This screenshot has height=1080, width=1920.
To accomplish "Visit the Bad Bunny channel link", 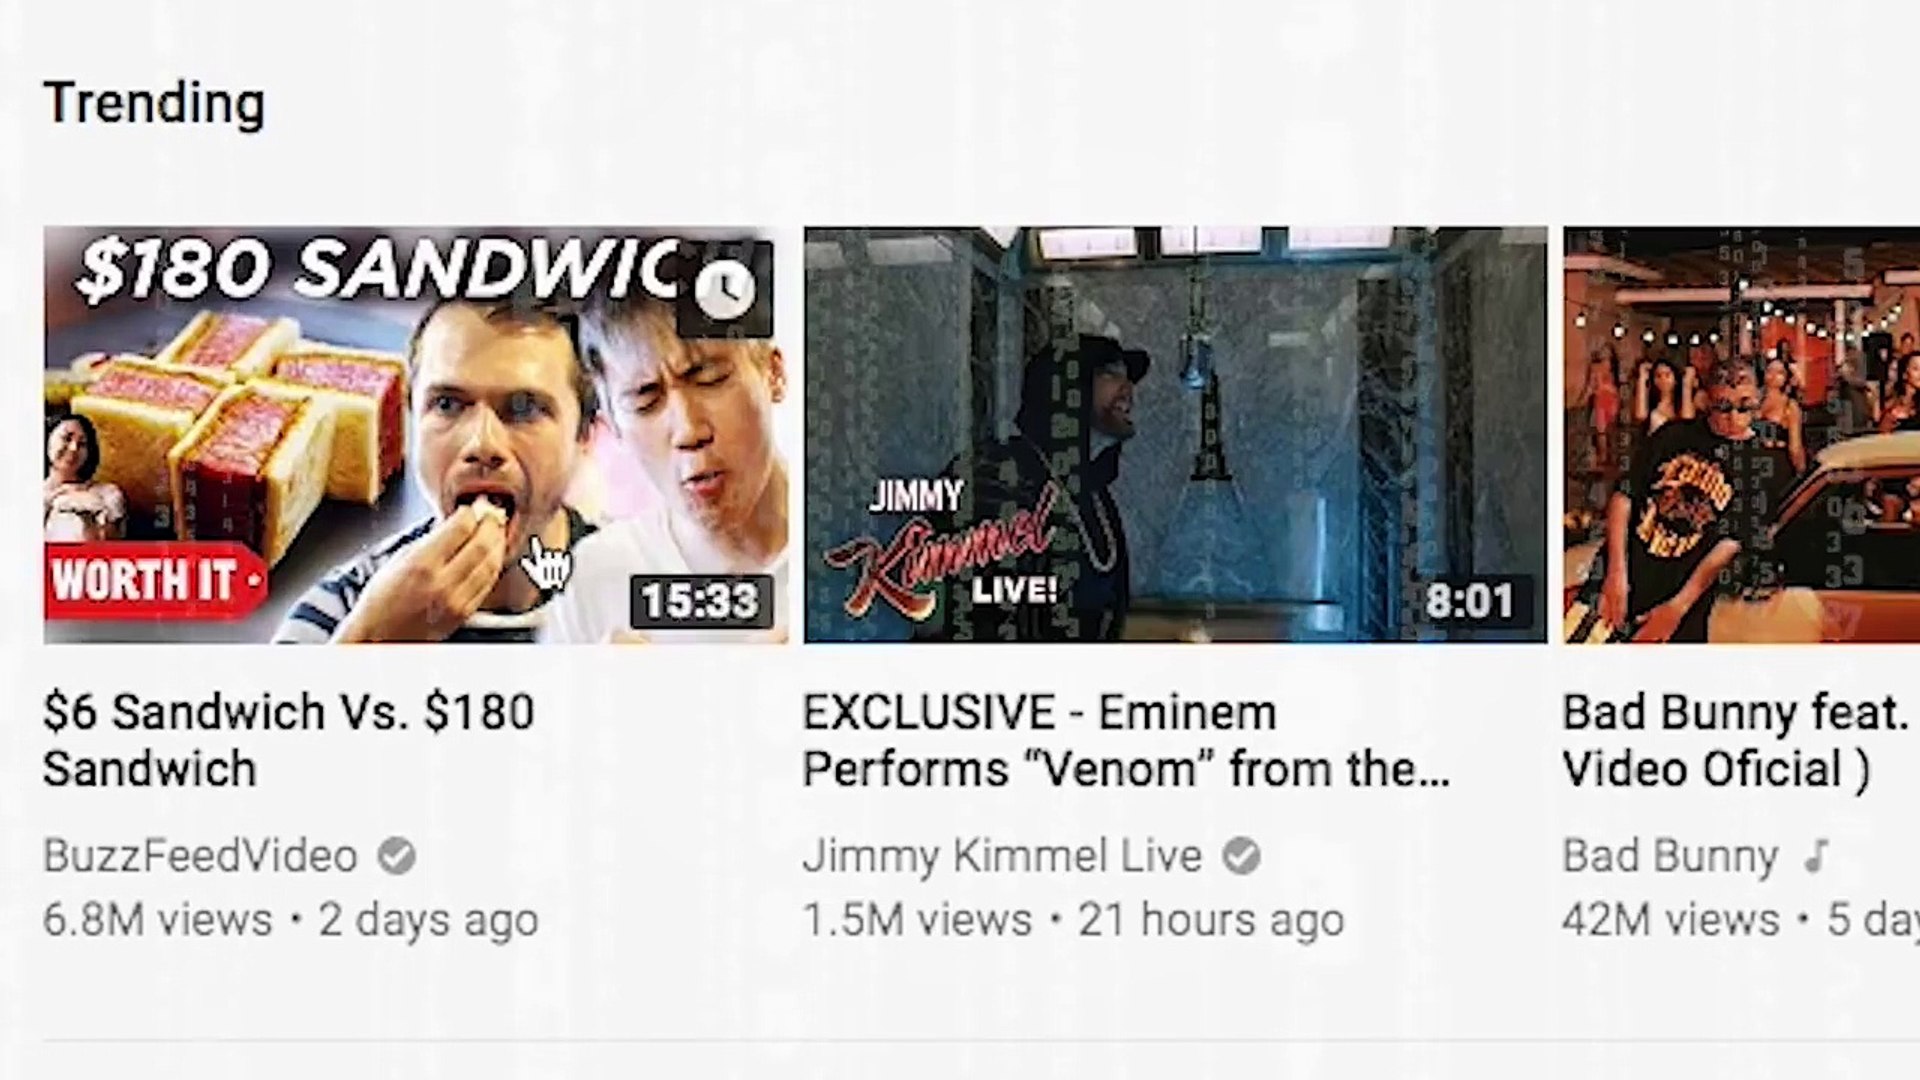I will 1670,857.
